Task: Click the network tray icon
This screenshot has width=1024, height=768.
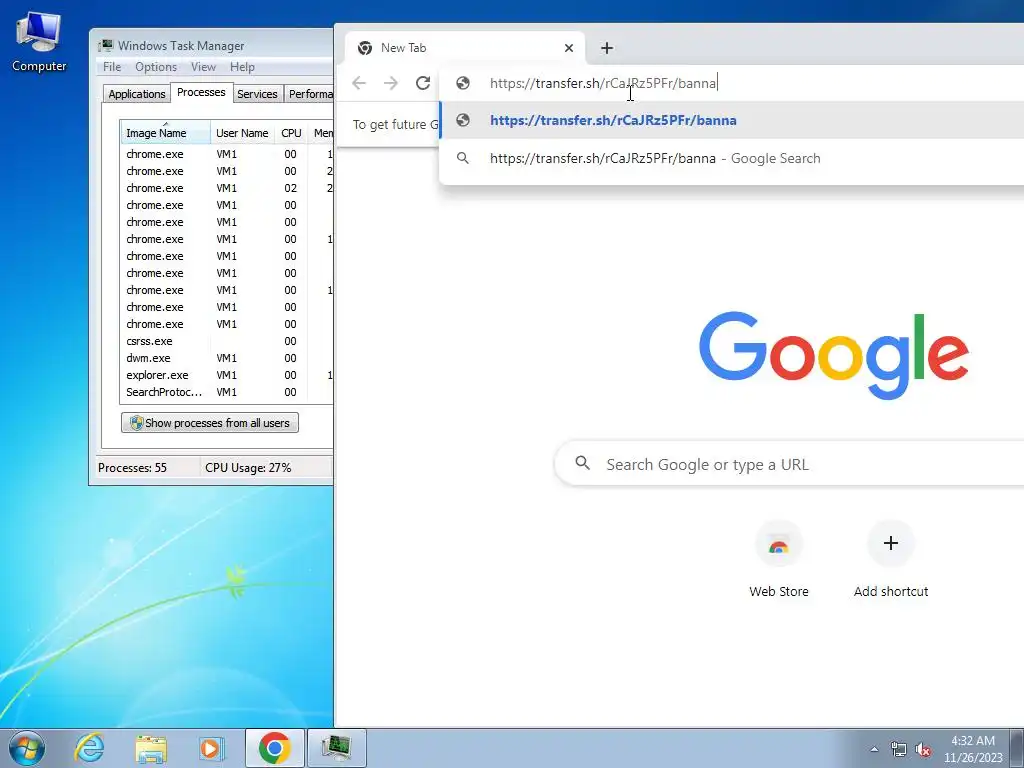Action: 899,749
